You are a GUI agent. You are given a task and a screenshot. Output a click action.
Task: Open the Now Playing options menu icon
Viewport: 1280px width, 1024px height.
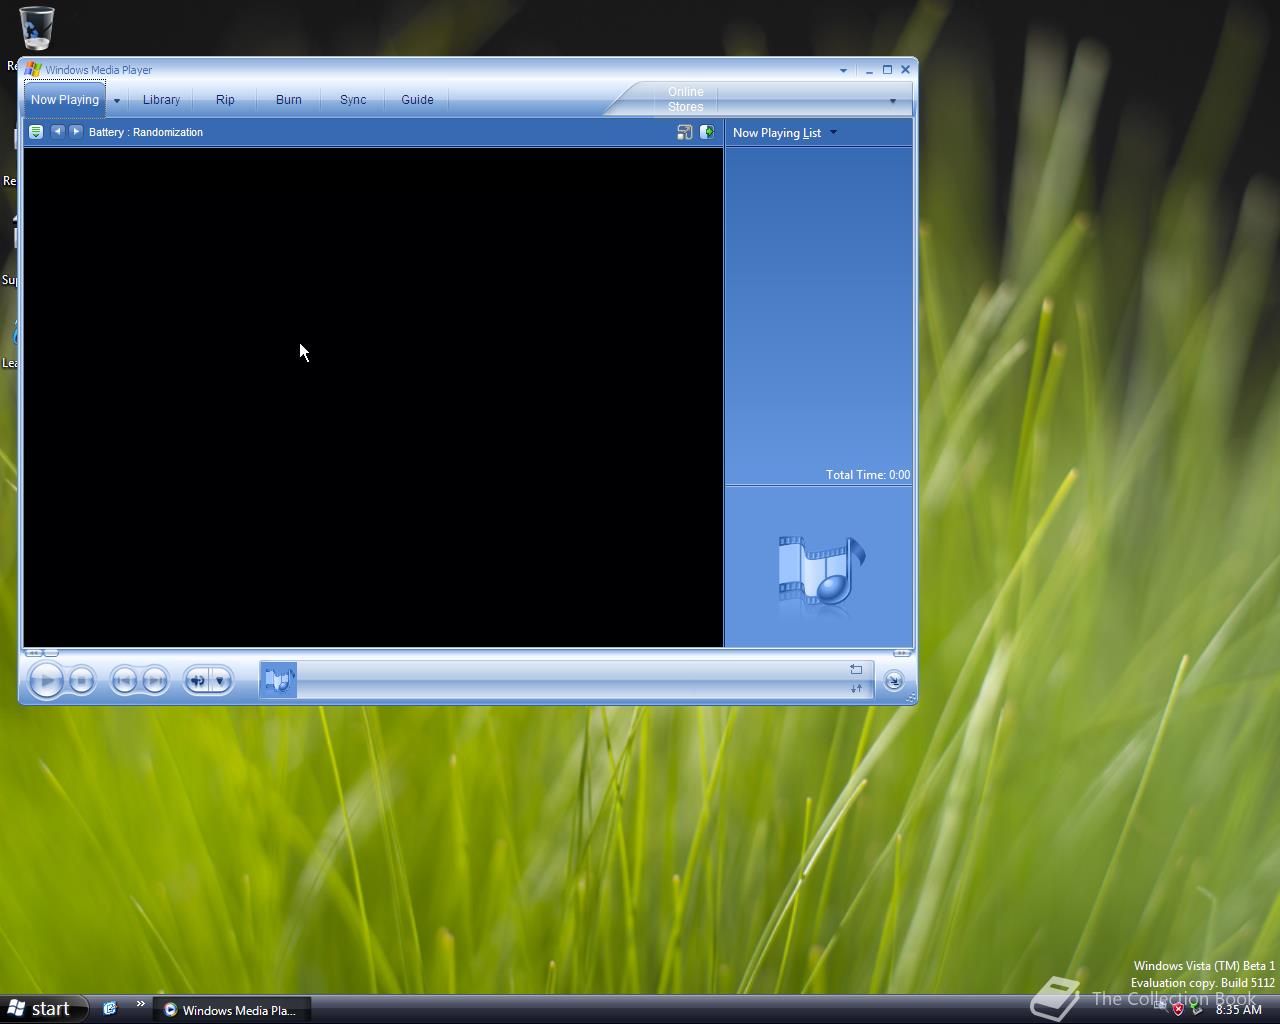[36, 132]
